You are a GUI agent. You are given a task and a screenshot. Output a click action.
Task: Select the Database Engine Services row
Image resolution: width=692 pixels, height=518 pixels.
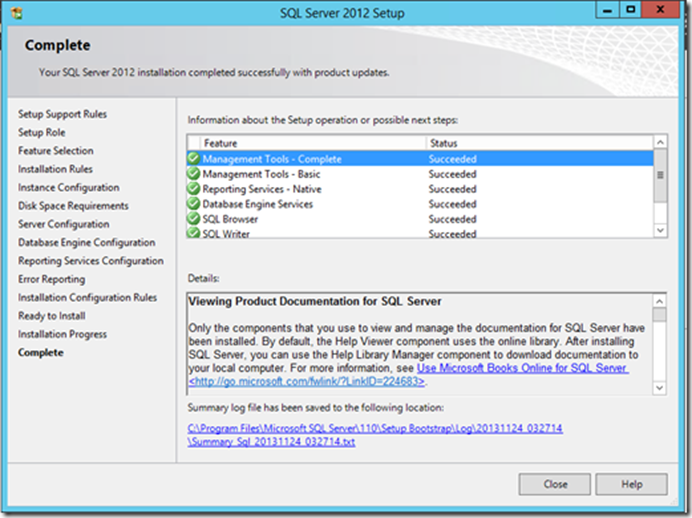click(x=420, y=204)
